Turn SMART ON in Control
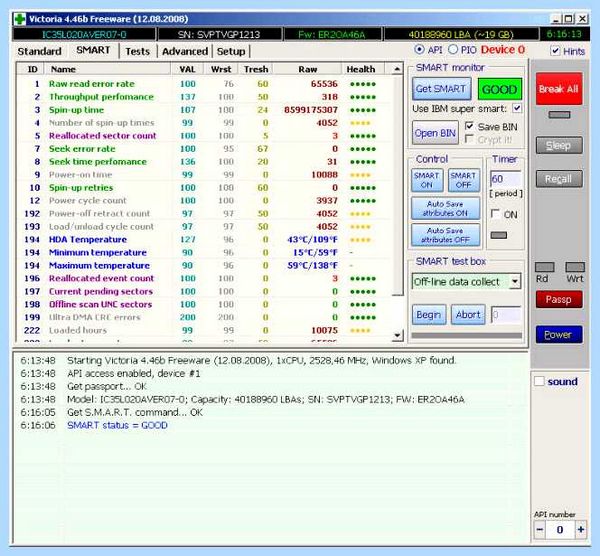The width and height of the screenshot is (600, 556). coord(427,180)
